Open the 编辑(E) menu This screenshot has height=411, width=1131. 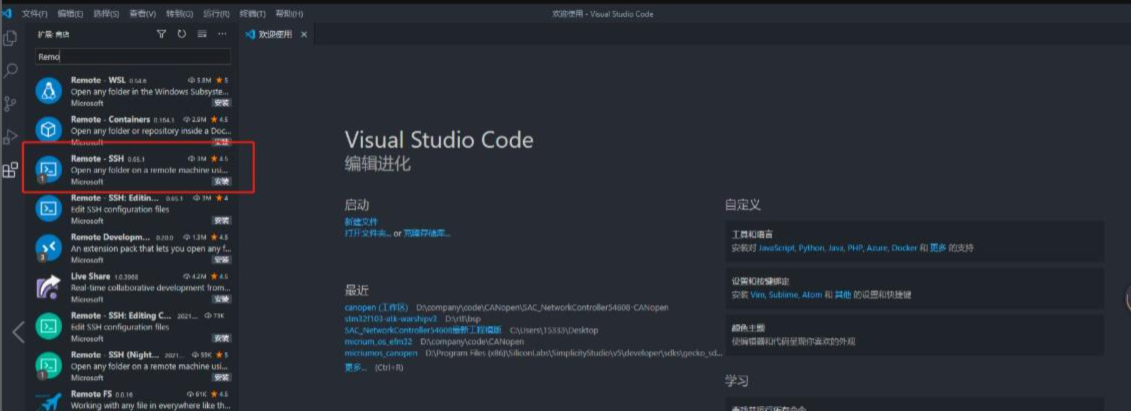[x=71, y=14]
